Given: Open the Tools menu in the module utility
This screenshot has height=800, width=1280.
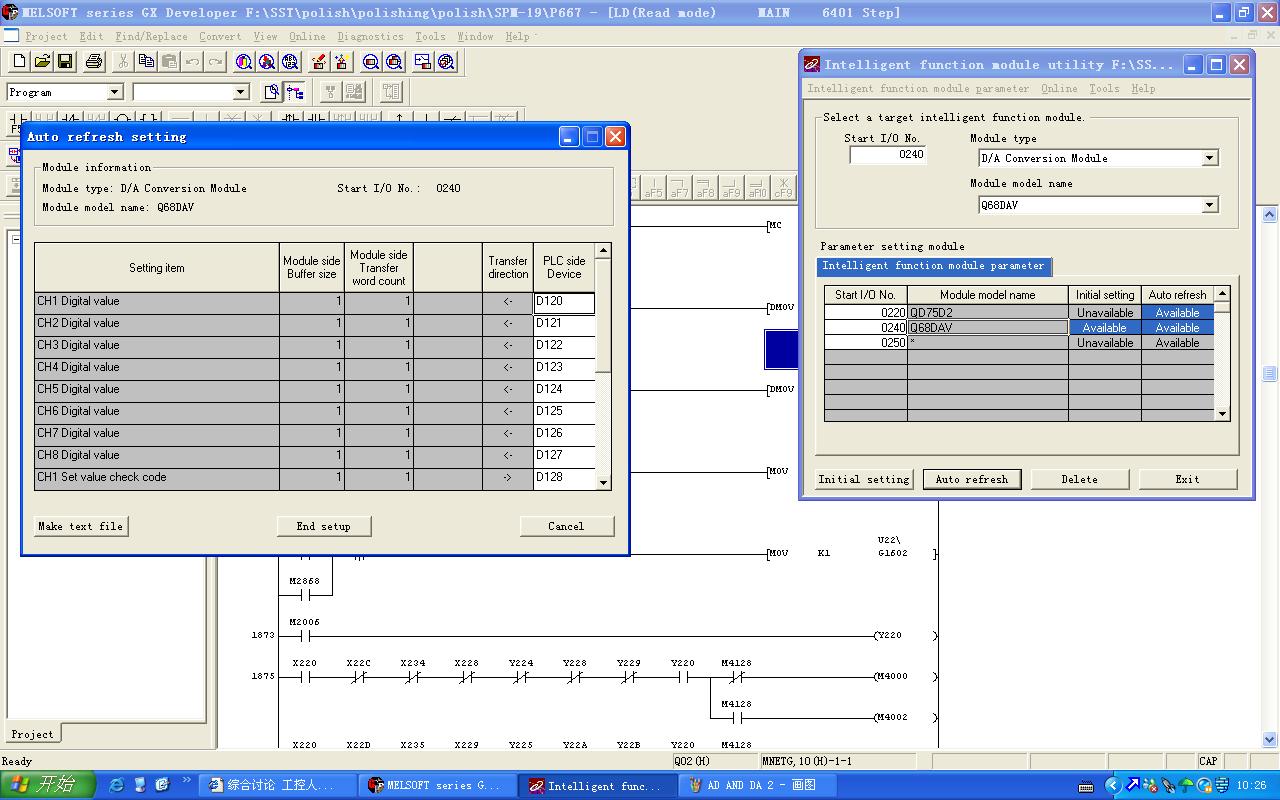Looking at the screenshot, I should pos(1104,88).
